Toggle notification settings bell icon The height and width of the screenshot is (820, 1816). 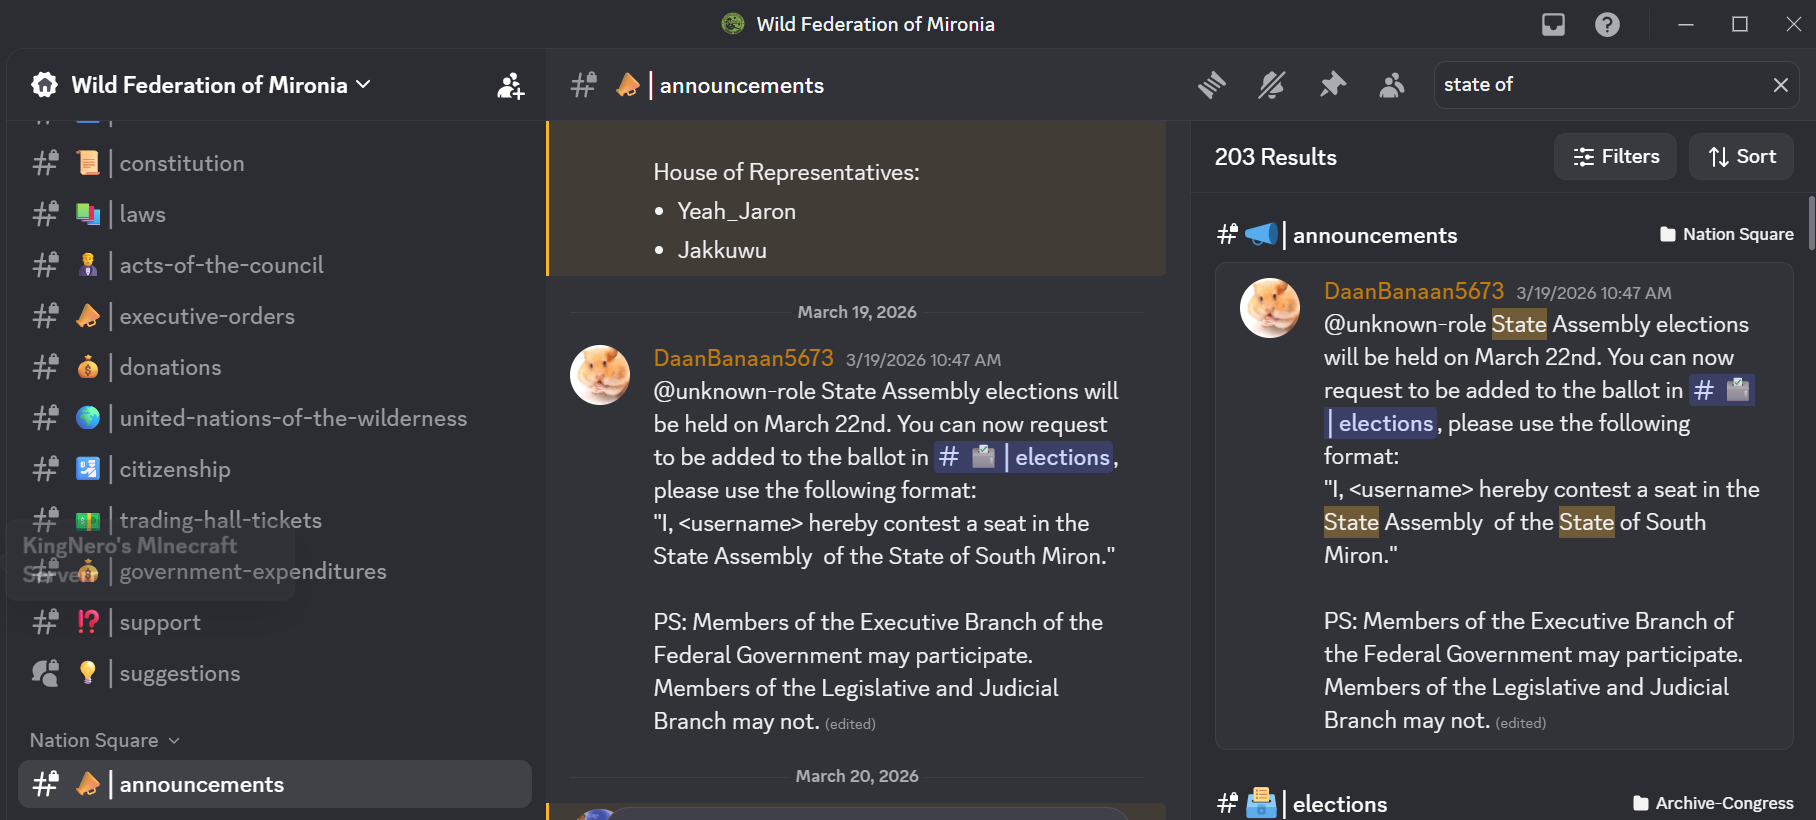tap(1271, 85)
